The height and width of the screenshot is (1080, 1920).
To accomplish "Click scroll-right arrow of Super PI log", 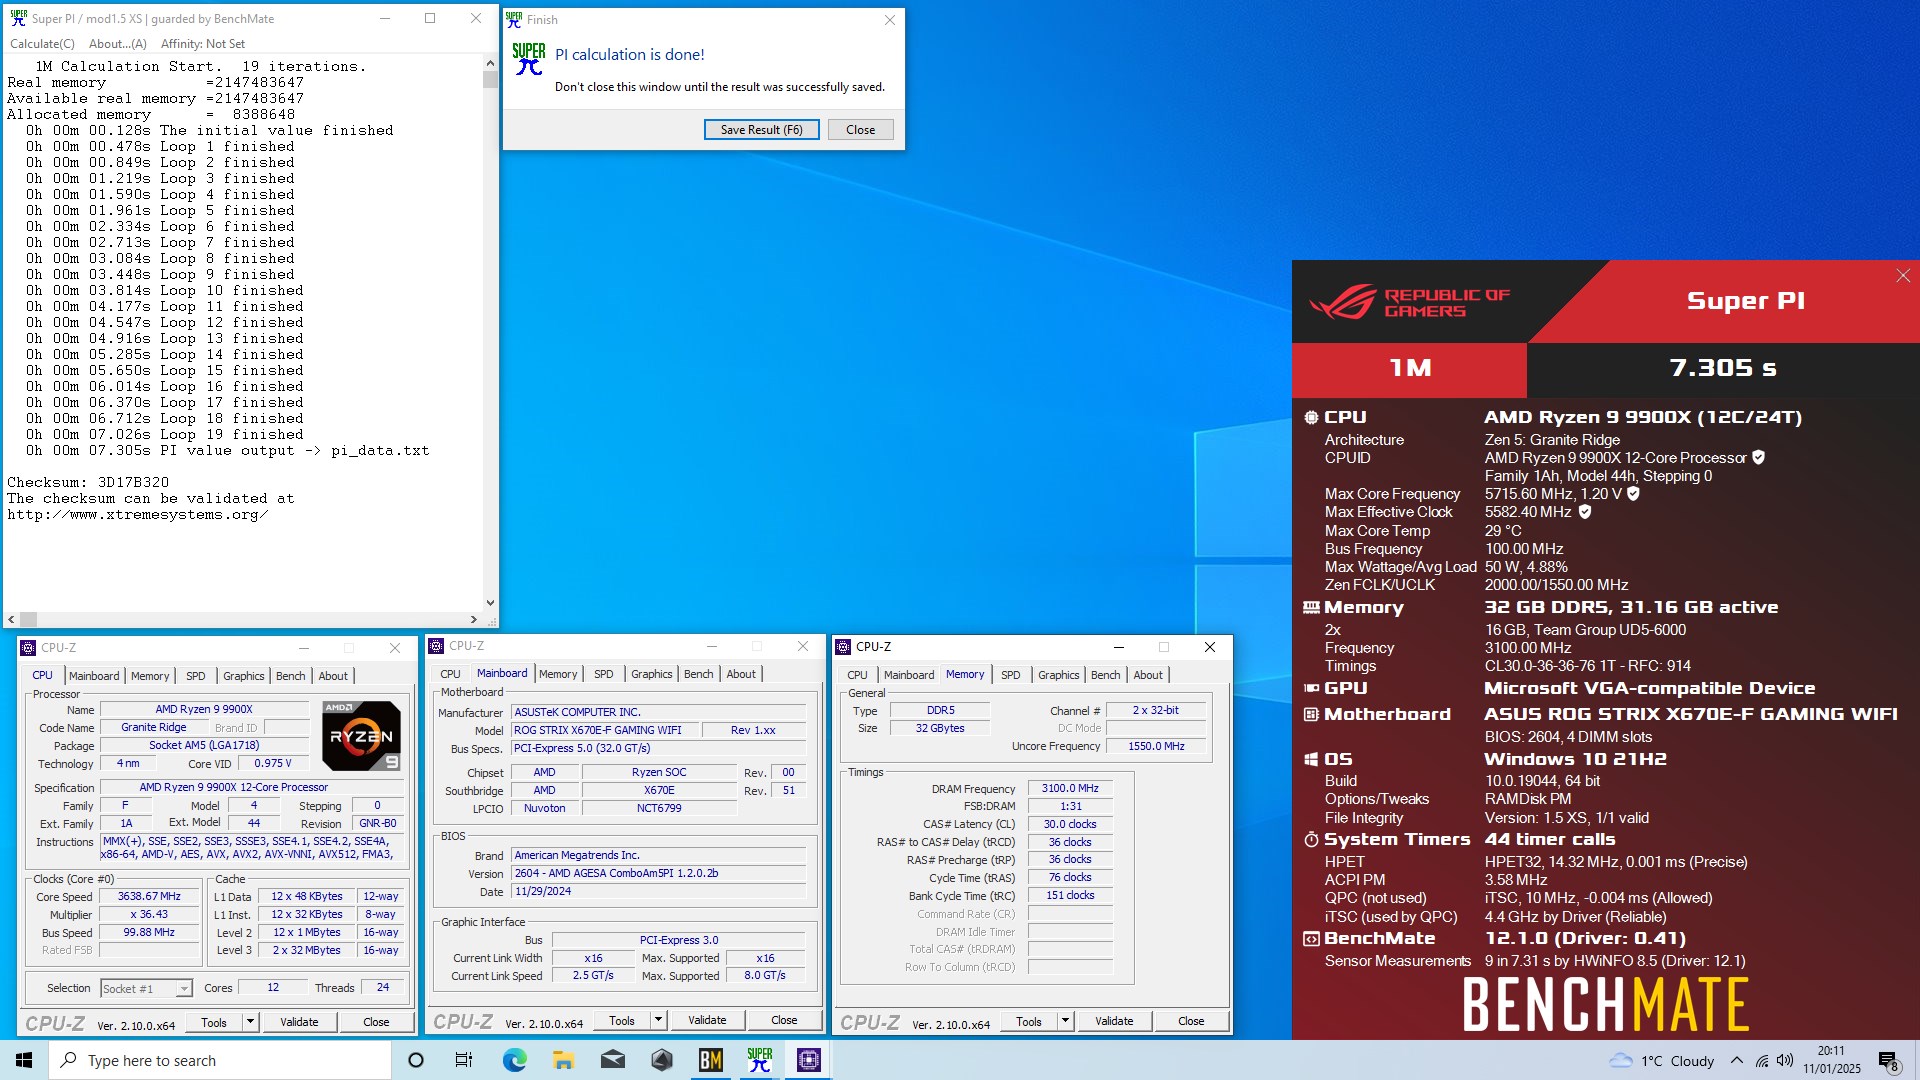I will [x=474, y=620].
